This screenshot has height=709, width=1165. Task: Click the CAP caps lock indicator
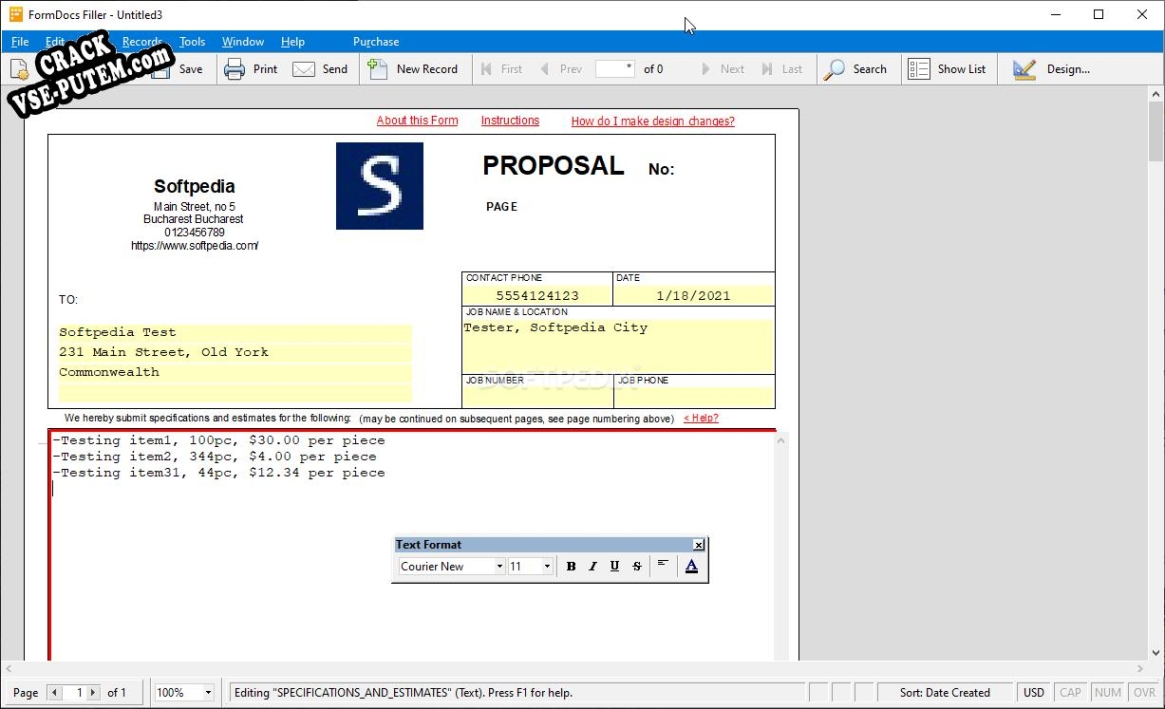(x=1070, y=693)
